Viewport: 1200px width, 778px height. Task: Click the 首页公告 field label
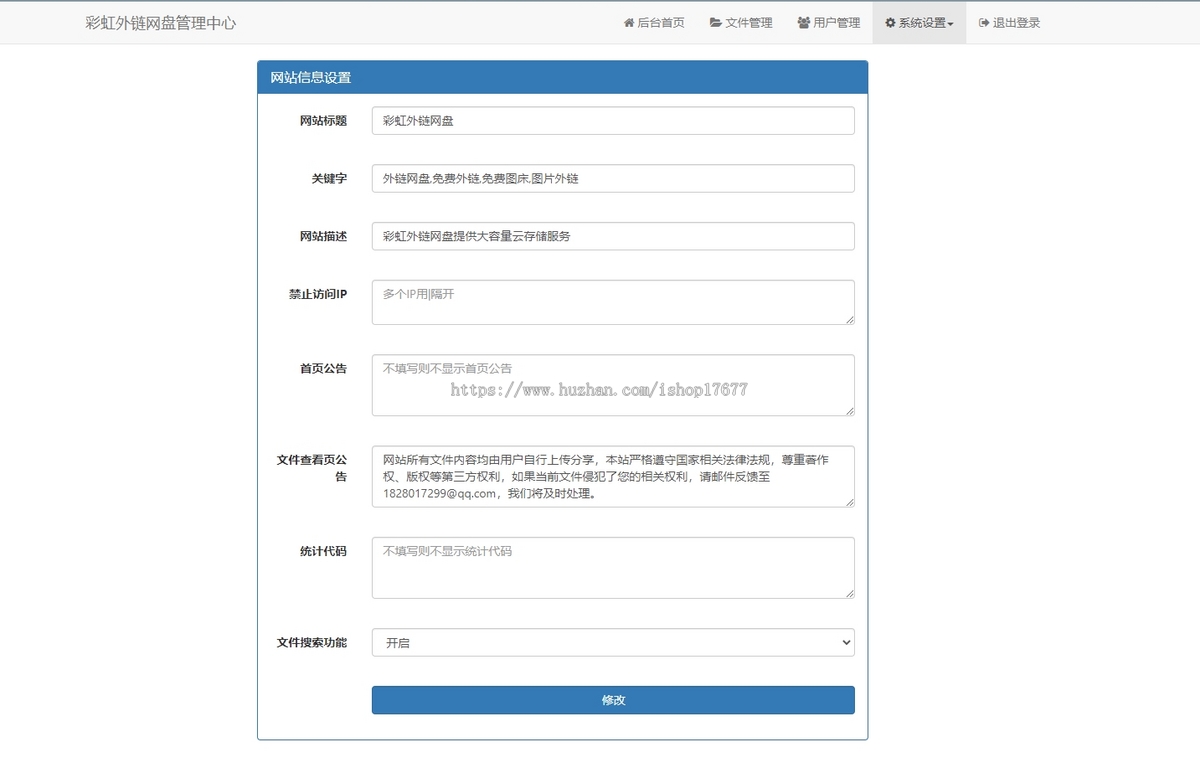point(323,368)
